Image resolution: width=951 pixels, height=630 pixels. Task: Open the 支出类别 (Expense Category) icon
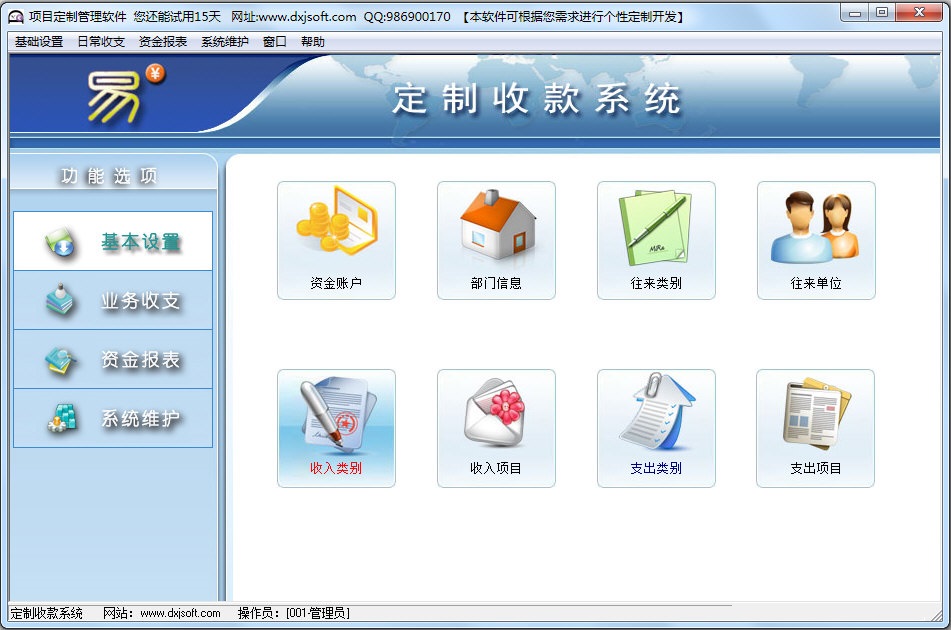[x=656, y=427]
